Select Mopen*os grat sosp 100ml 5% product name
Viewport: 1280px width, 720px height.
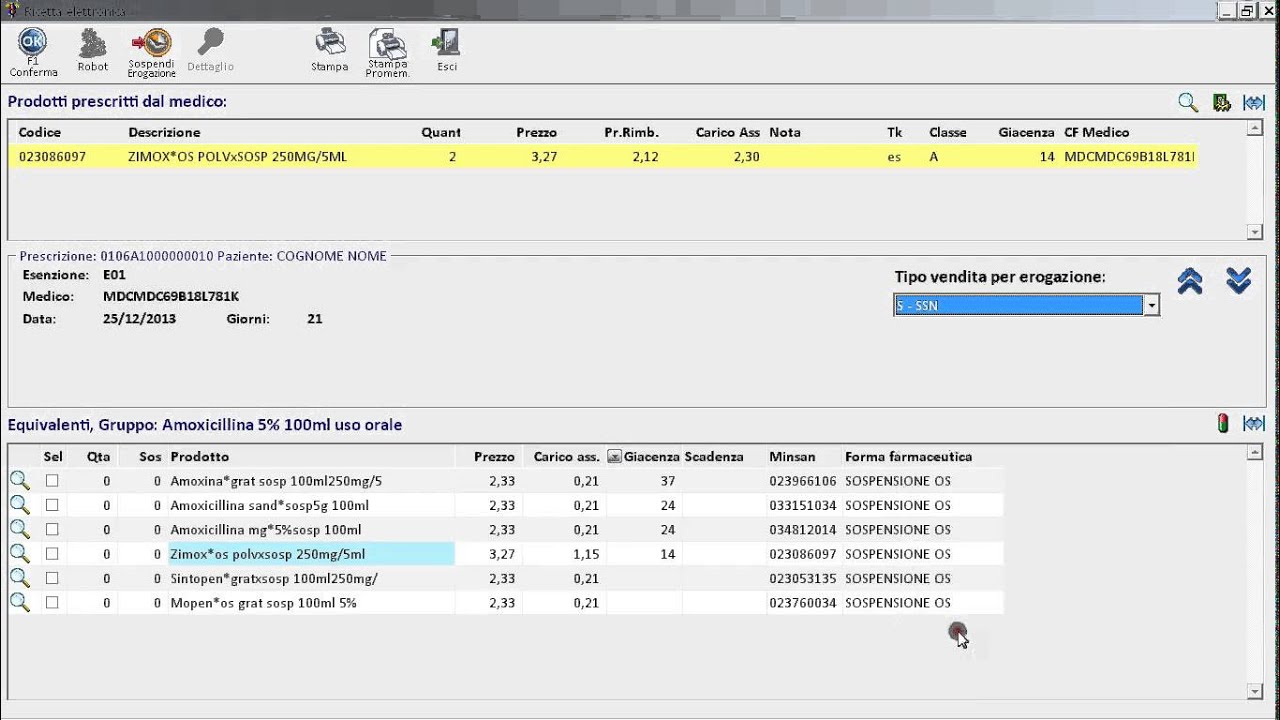(x=263, y=602)
